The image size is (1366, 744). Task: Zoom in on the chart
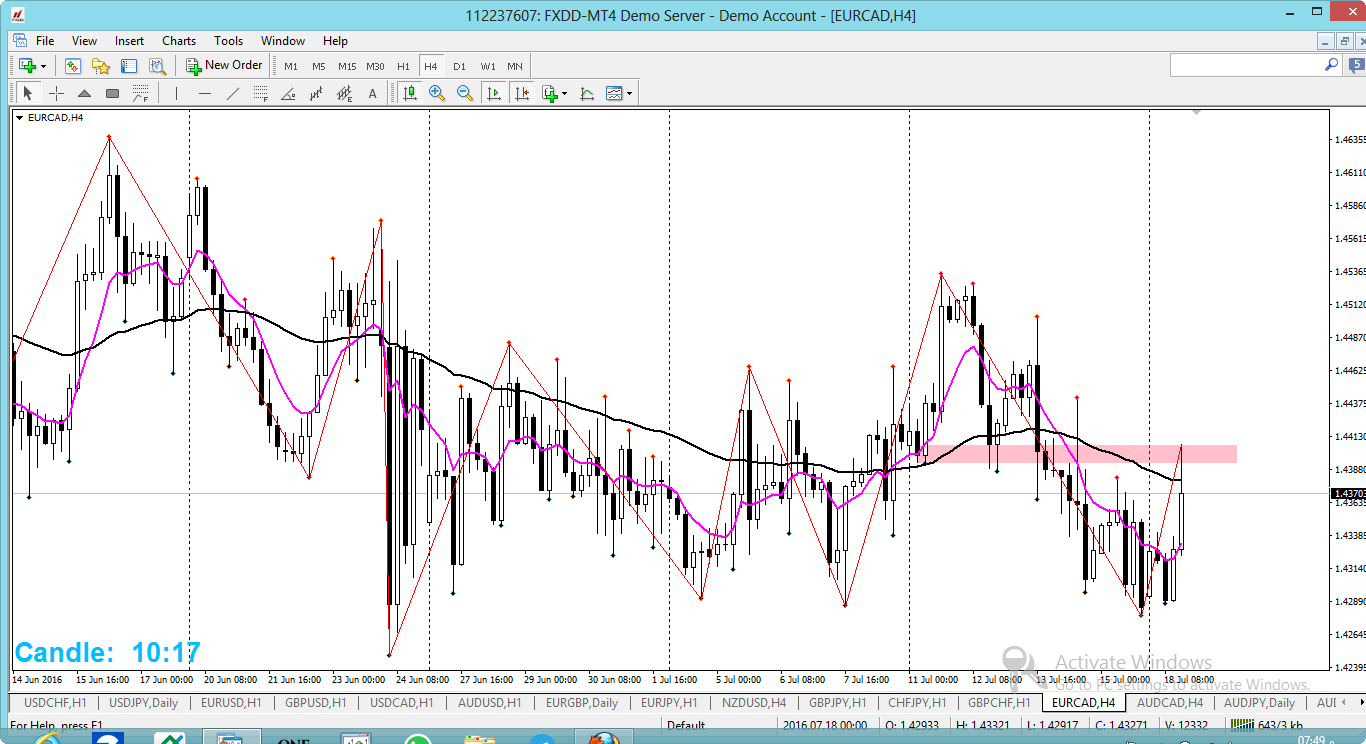437,93
